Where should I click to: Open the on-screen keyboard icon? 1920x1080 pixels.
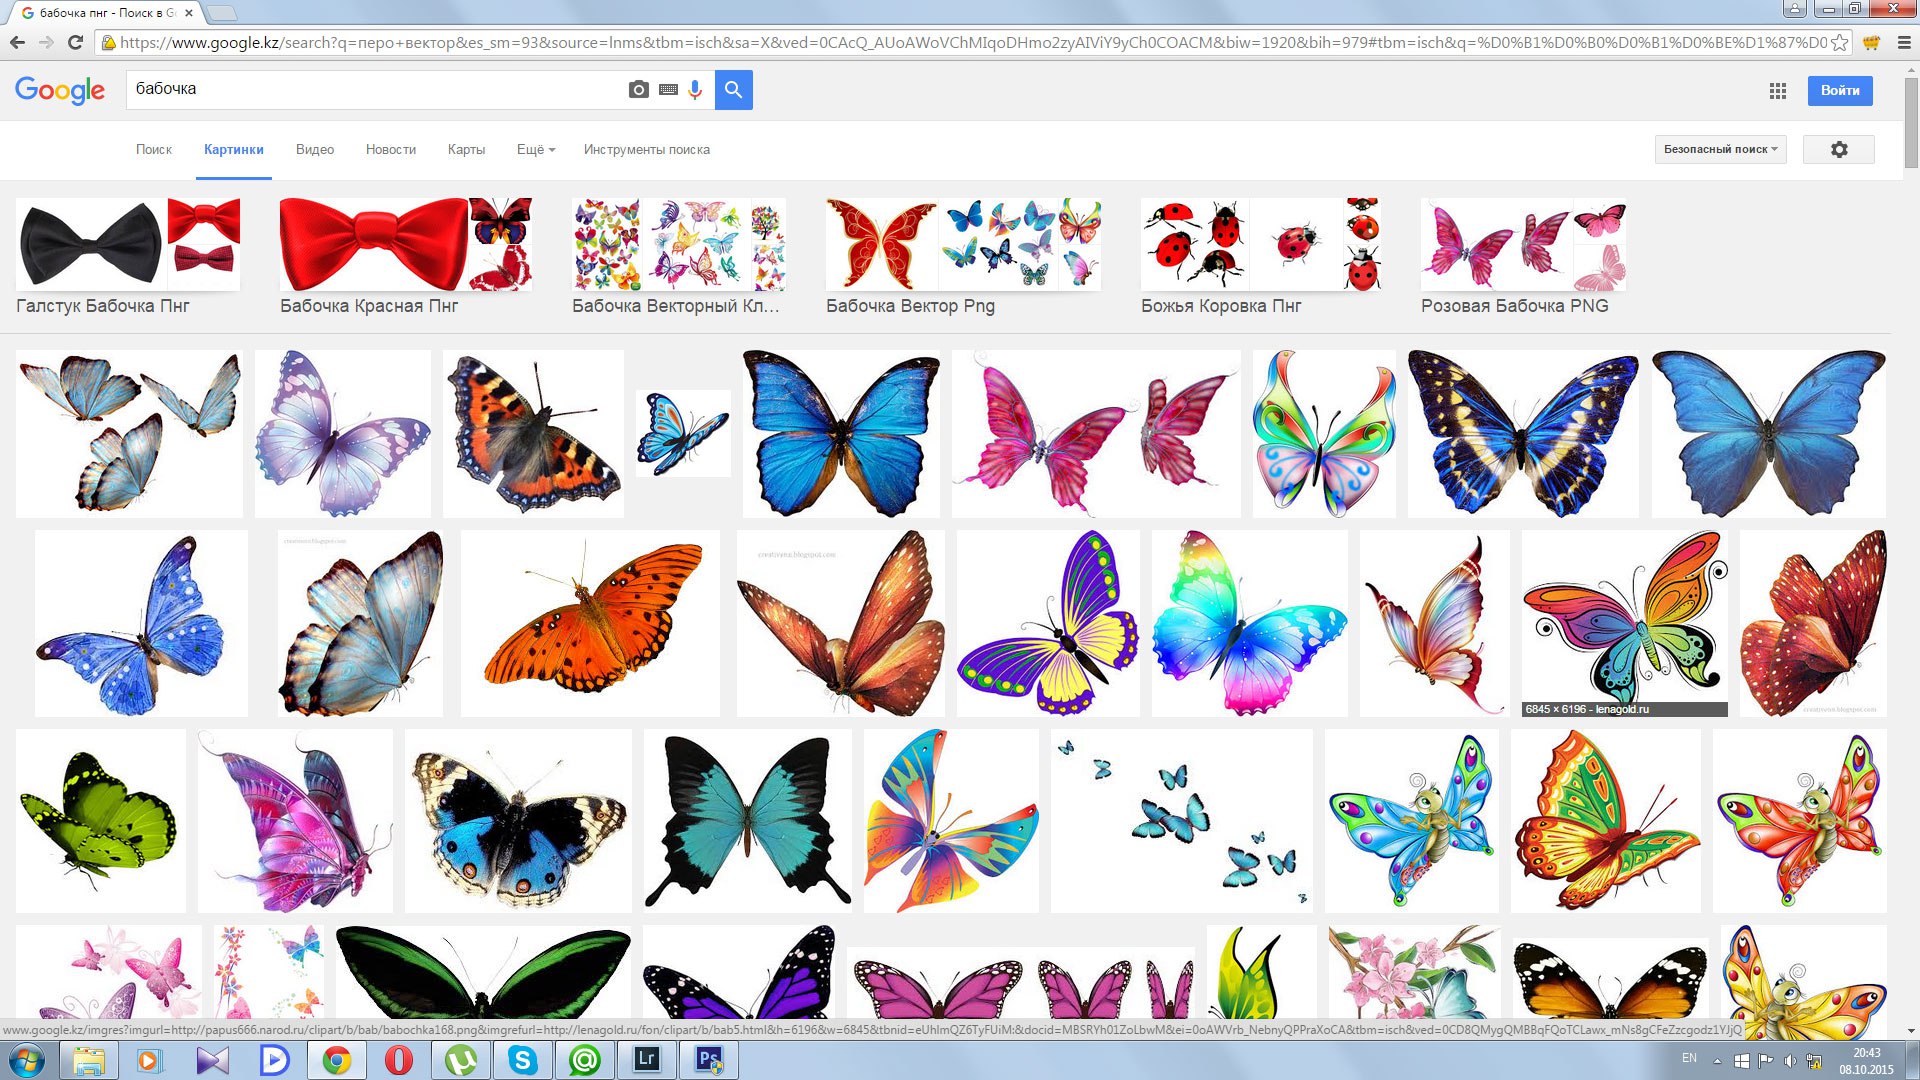[668, 90]
